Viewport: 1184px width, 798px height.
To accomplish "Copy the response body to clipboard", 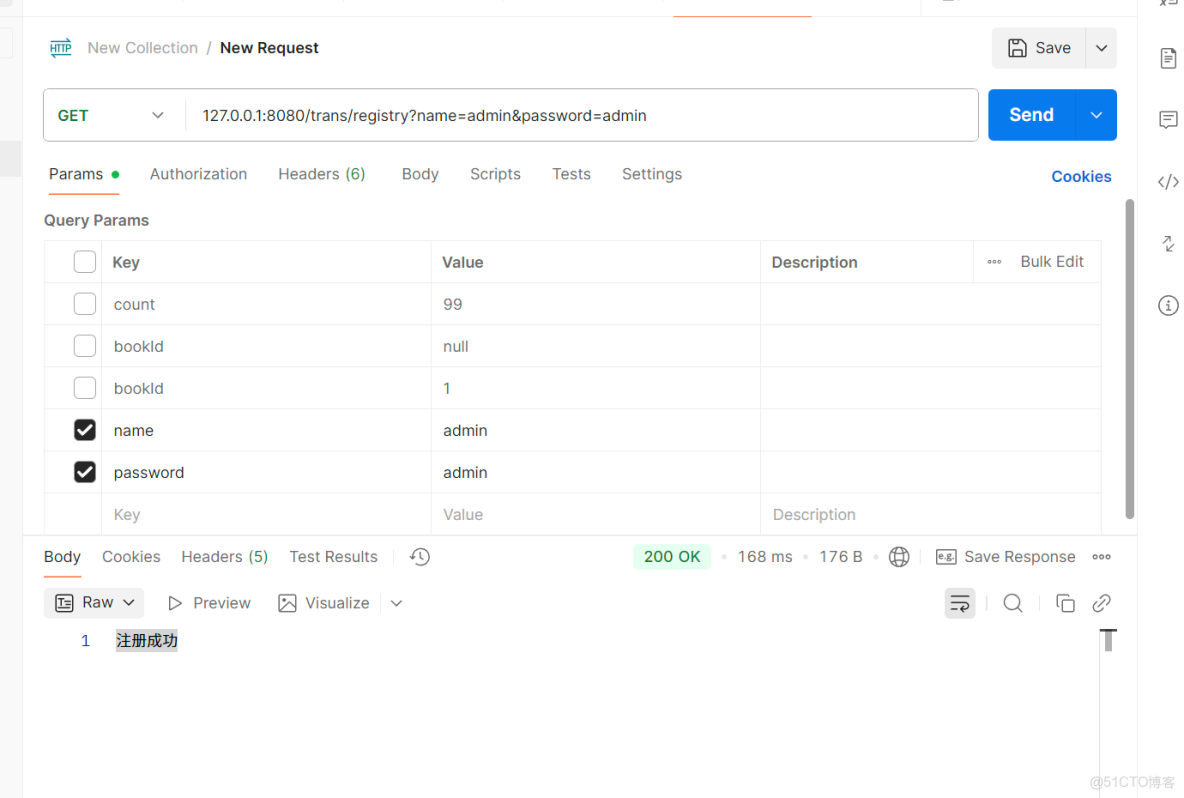I will [x=1065, y=603].
